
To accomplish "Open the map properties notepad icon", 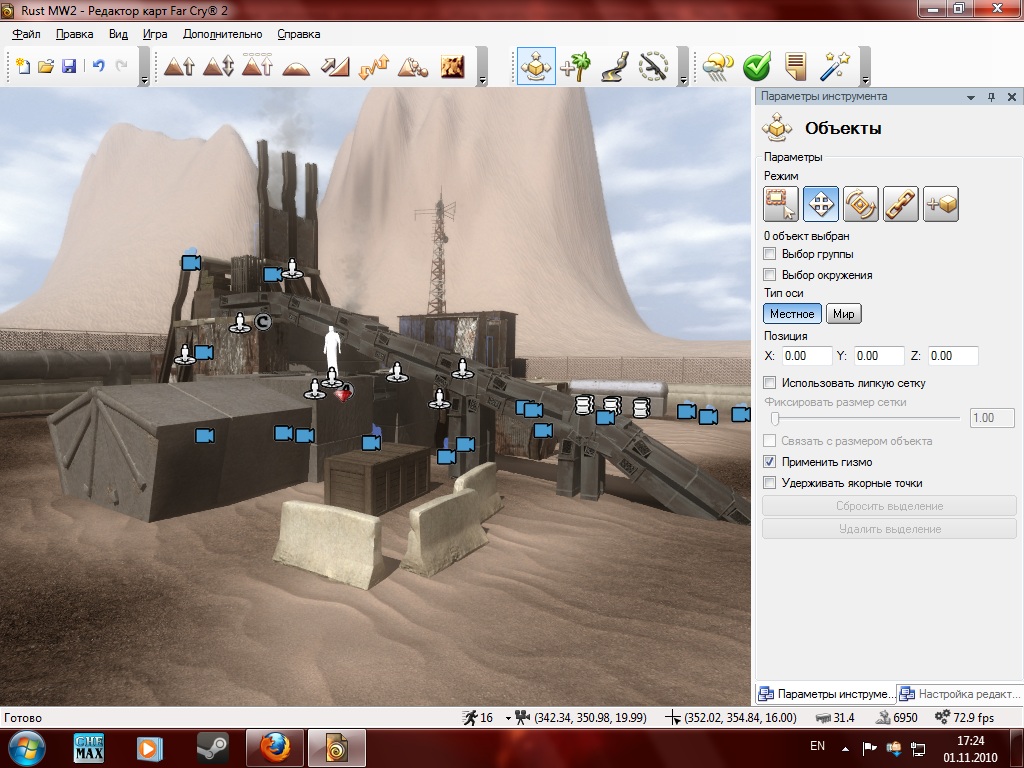I will (x=795, y=66).
